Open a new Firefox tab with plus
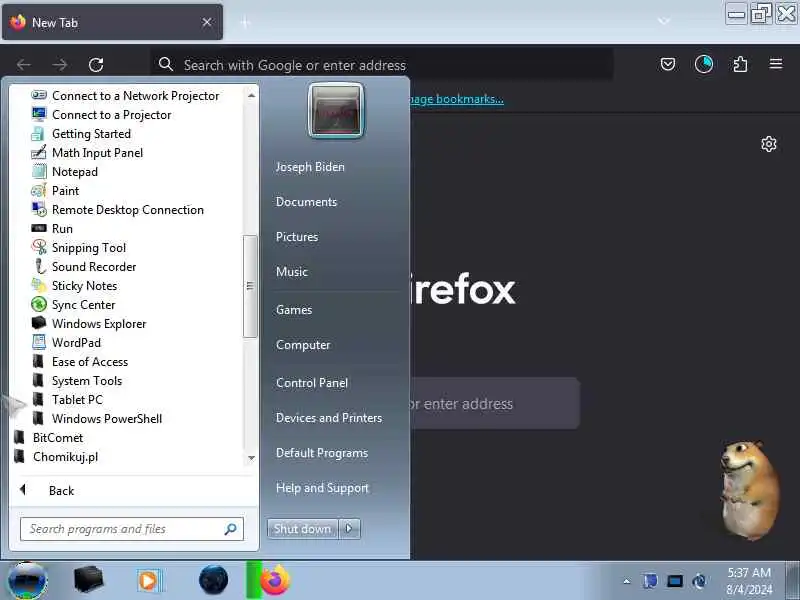The width and height of the screenshot is (800, 600). [245, 22]
